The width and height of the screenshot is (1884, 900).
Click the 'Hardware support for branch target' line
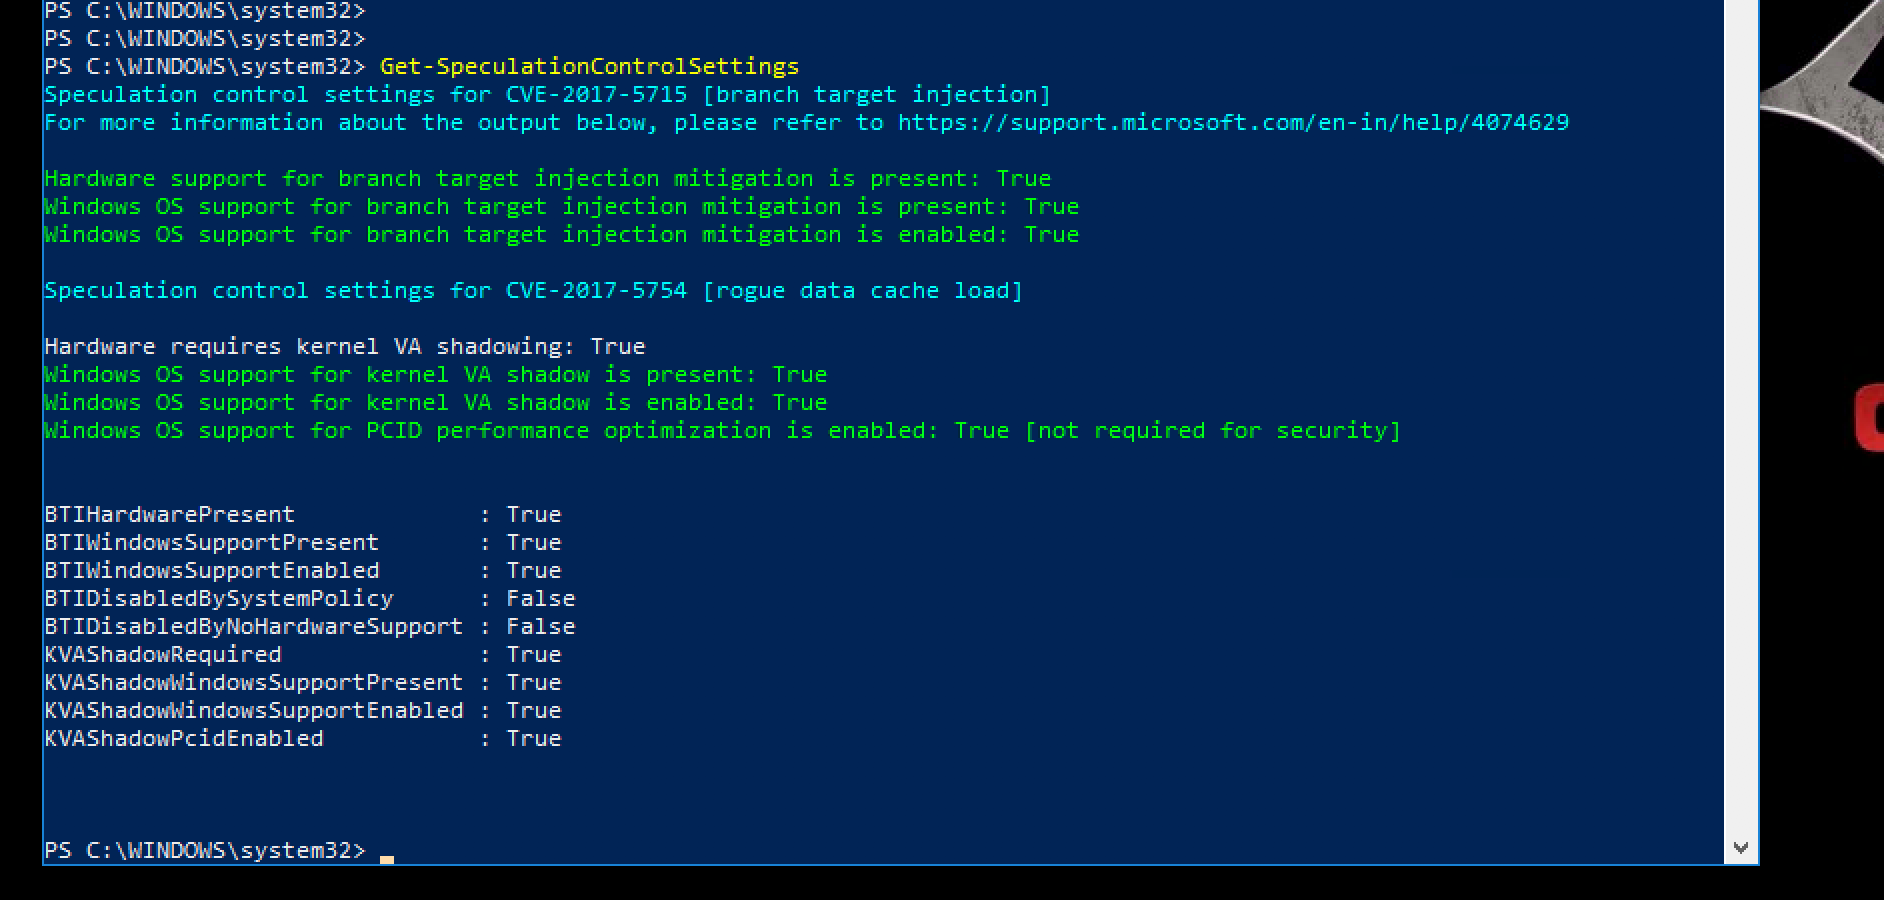tap(547, 179)
